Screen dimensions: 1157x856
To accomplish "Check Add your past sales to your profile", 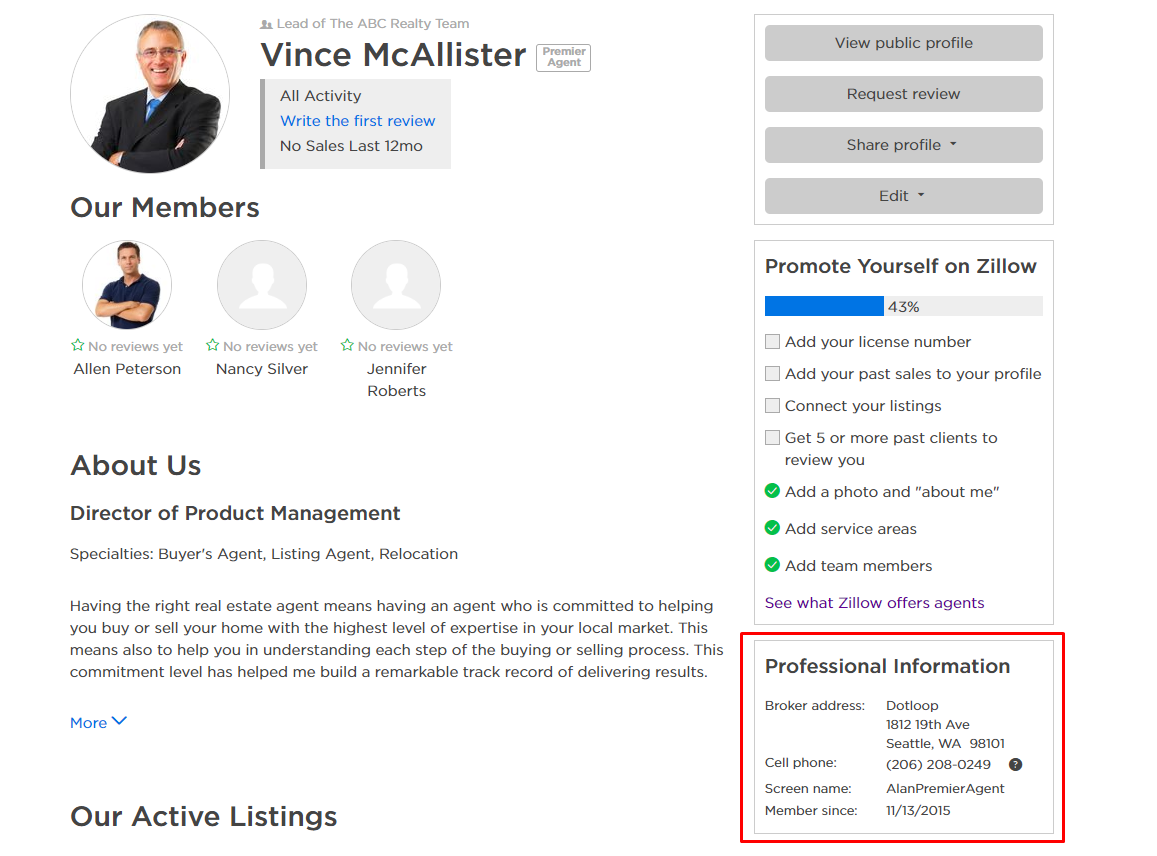I will pos(772,374).
